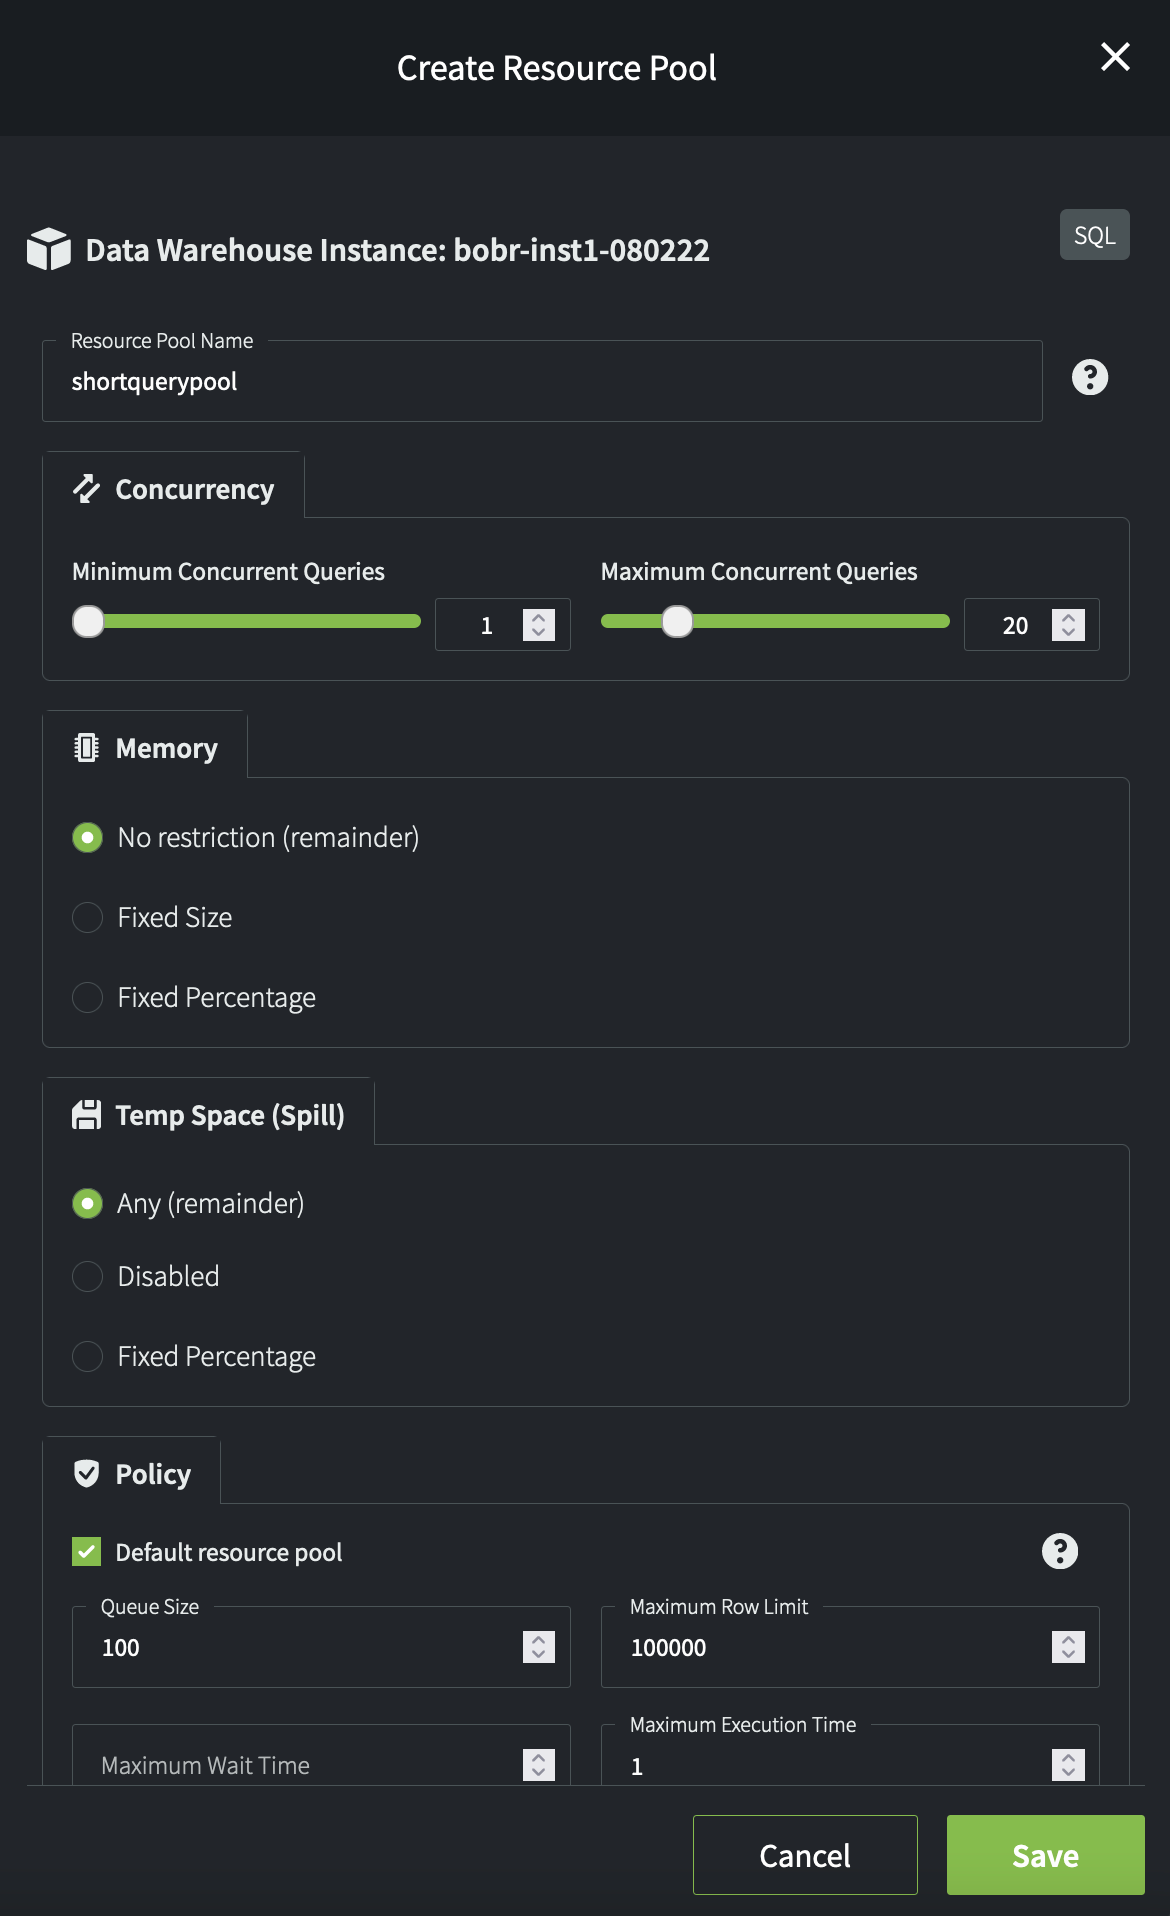Close the Create Resource Pool dialog
The height and width of the screenshot is (1916, 1170).
click(x=1115, y=57)
